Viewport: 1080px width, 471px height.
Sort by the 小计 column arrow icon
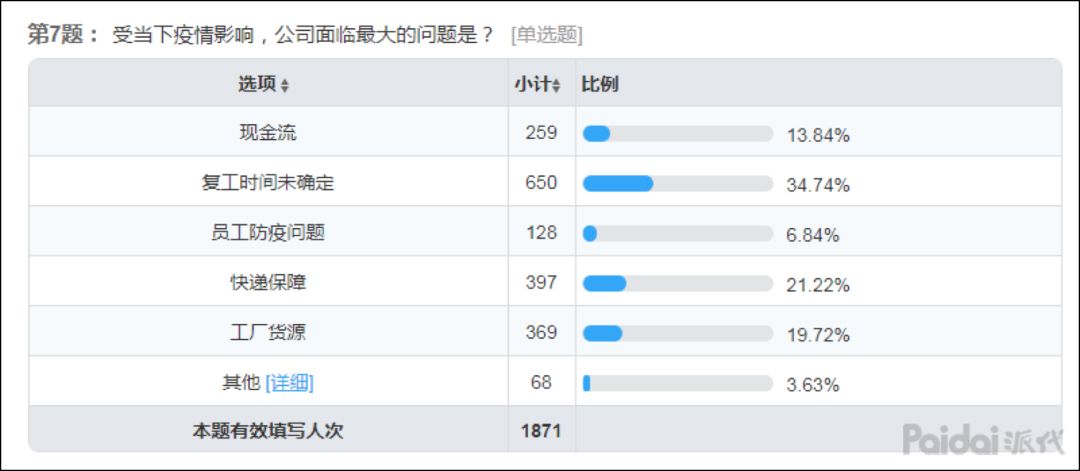tap(557, 86)
